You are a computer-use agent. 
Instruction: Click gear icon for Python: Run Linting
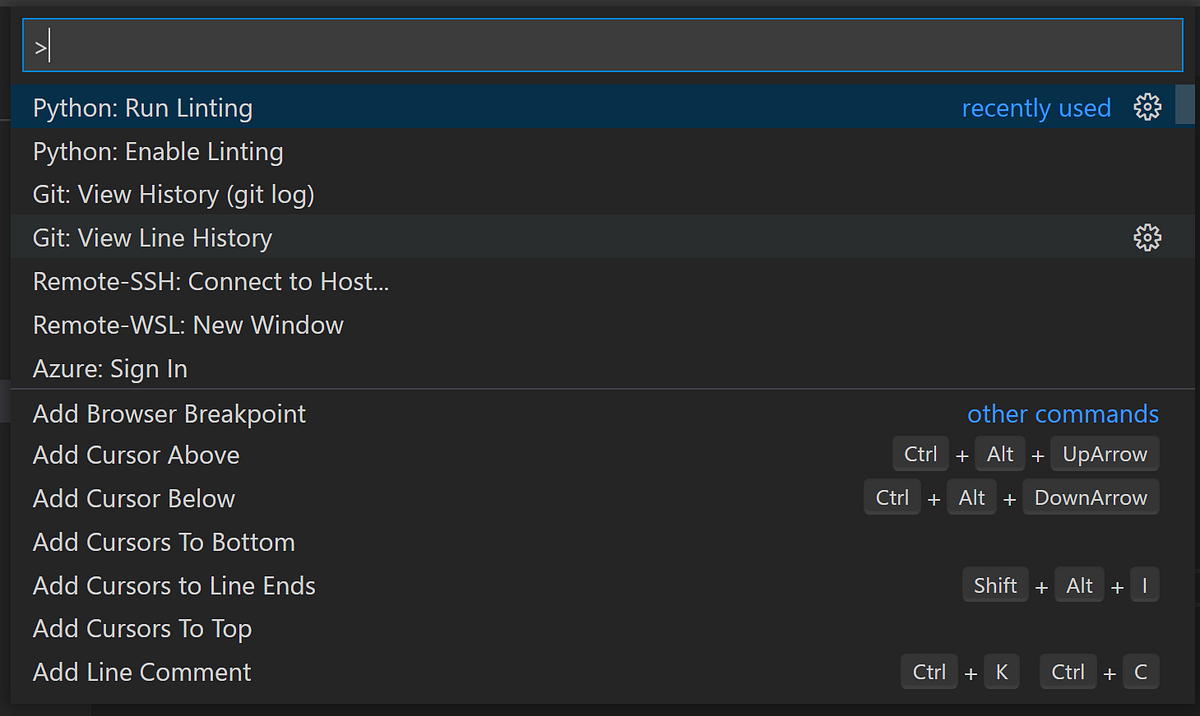point(1147,107)
